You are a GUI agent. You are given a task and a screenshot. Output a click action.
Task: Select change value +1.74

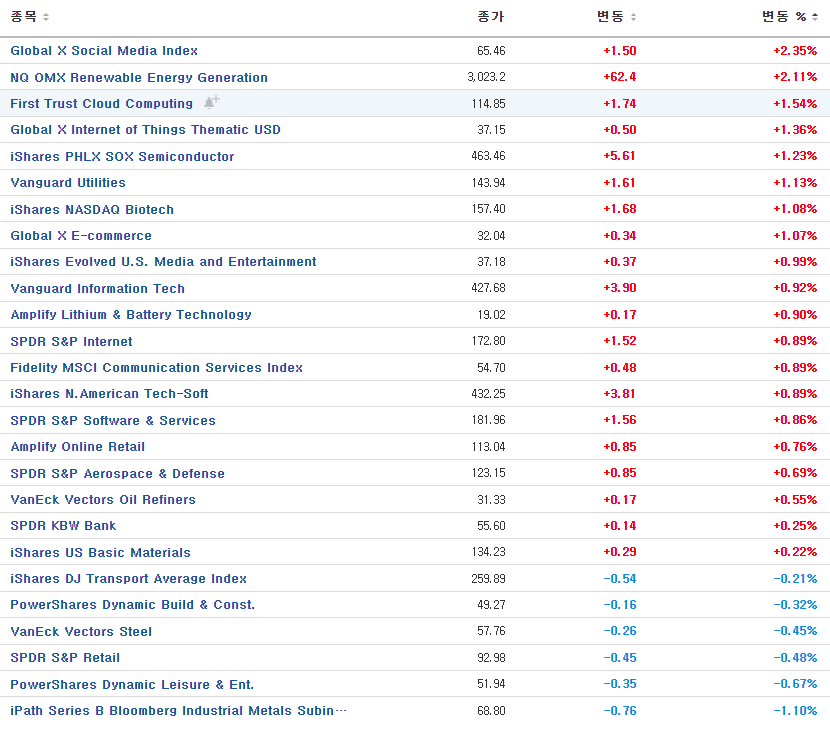620,104
